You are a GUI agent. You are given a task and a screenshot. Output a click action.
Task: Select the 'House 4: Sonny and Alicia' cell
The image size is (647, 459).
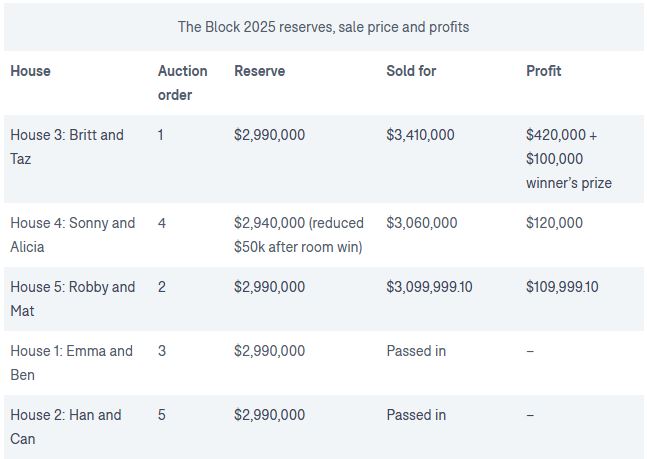click(x=72, y=235)
